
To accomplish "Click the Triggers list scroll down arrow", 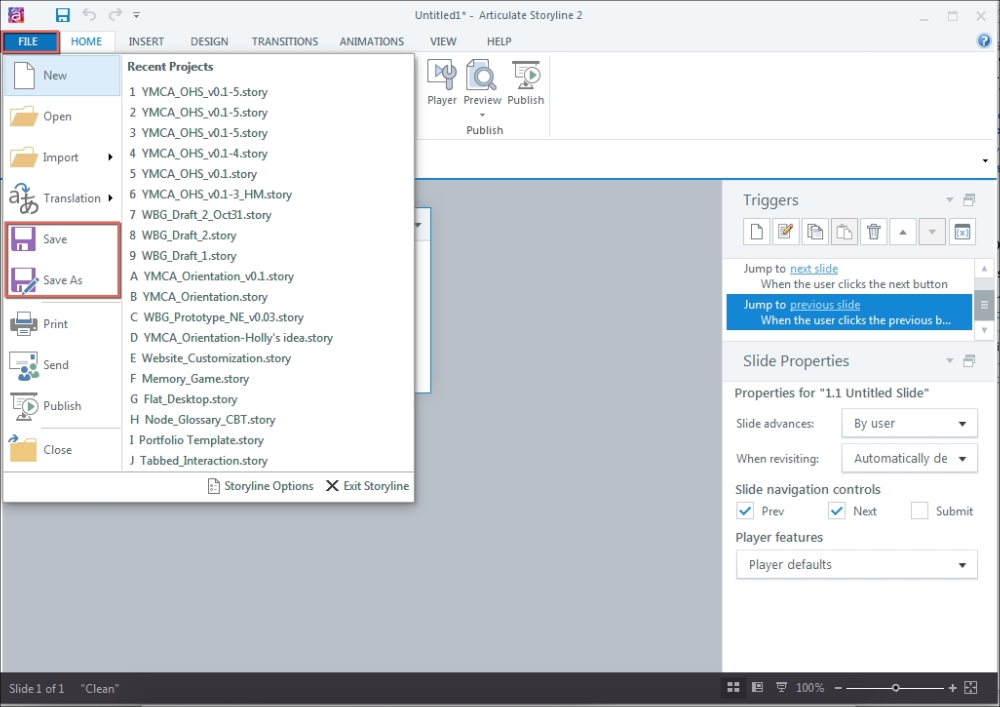I will click(984, 330).
